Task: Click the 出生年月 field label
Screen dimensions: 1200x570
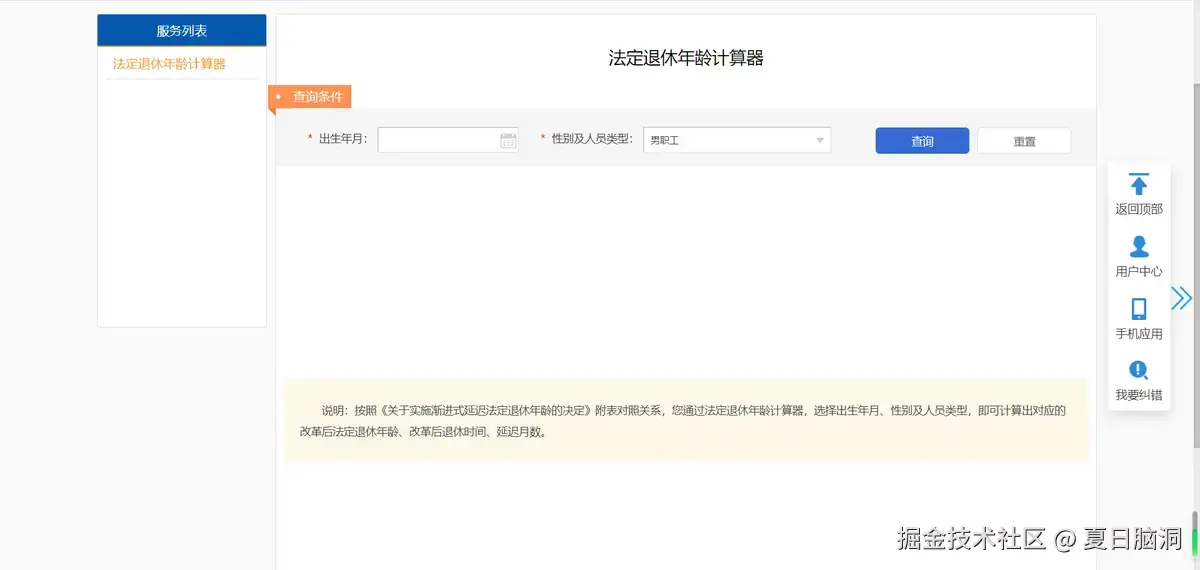Action: pyautogui.click(x=343, y=139)
